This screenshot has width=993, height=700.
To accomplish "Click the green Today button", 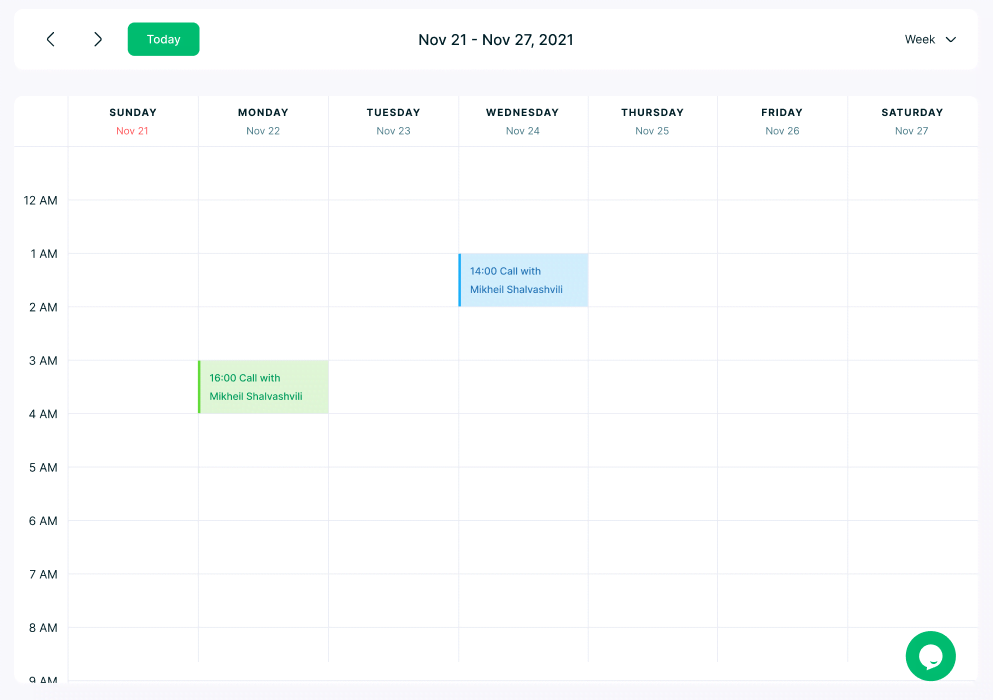I will pos(163,39).
